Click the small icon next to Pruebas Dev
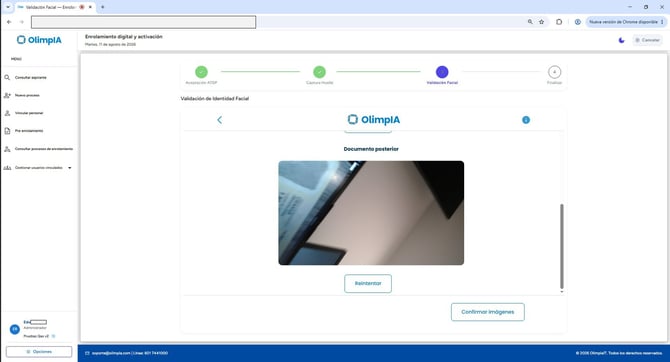 tap(53, 336)
